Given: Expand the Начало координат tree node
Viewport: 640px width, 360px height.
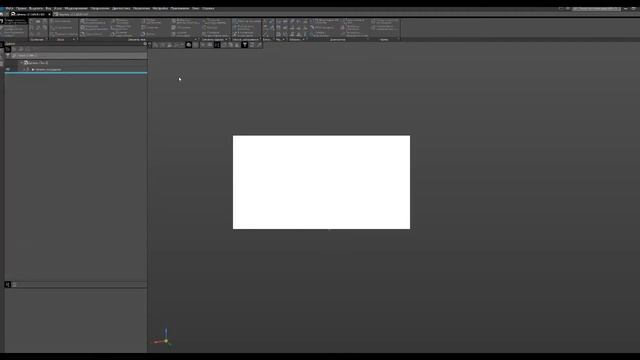Looking at the screenshot, I should (24, 69).
